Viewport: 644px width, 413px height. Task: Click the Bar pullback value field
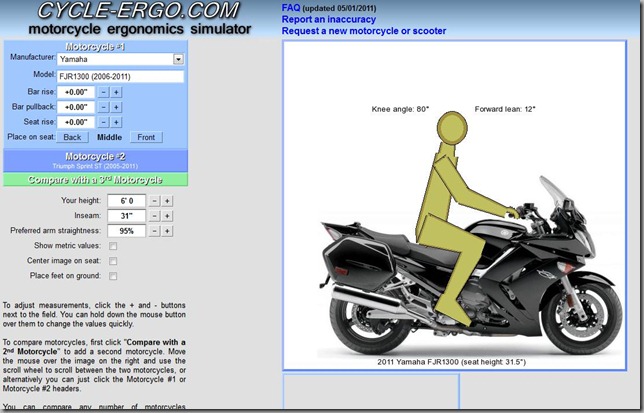point(76,107)
